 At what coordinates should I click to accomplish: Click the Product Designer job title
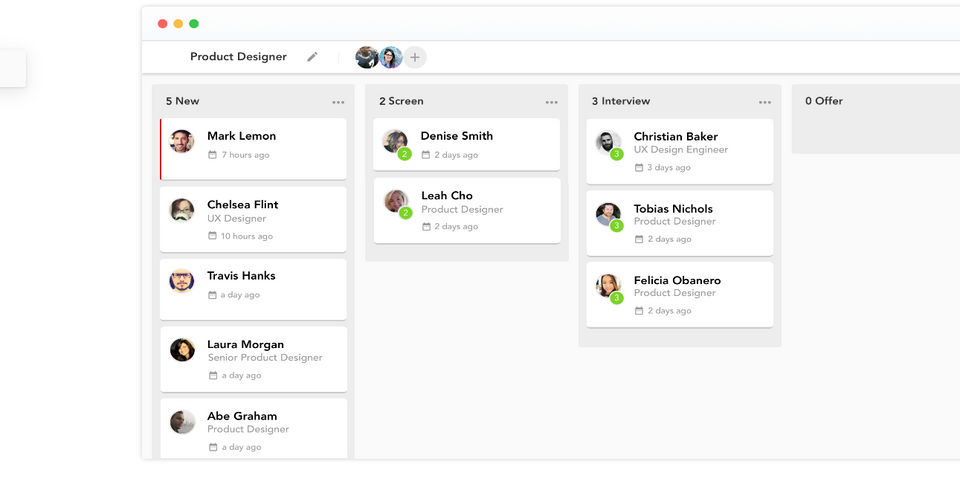[238, 57]
